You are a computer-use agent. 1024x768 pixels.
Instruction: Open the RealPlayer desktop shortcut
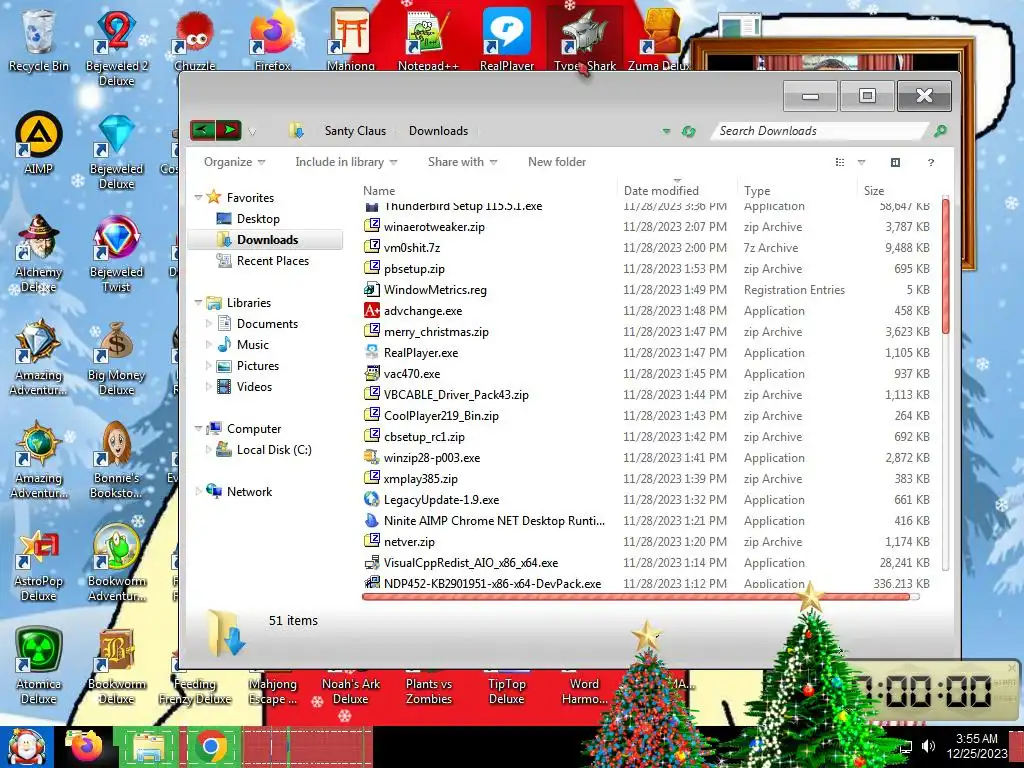tap(507, 39)
